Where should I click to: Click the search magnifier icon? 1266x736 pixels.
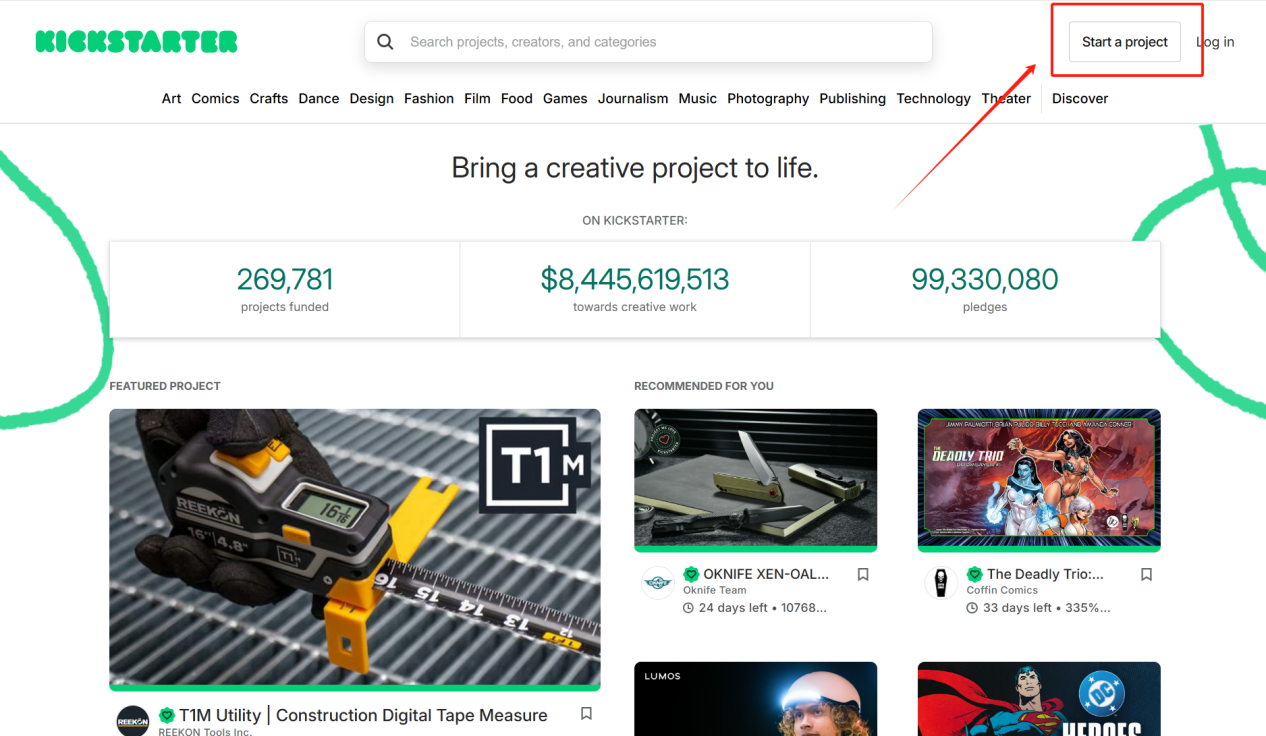point(385,42)
